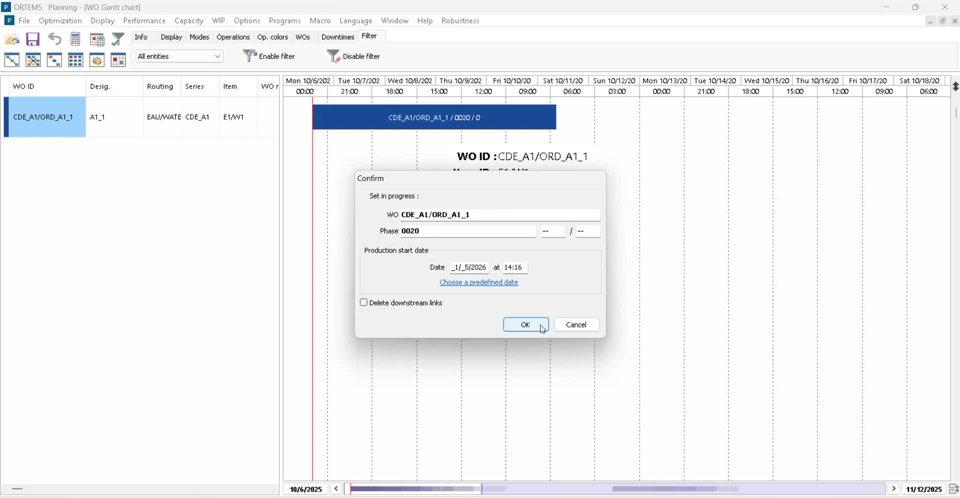960x498 pixels.
Task: Open the Help menu
Action: 425,21
